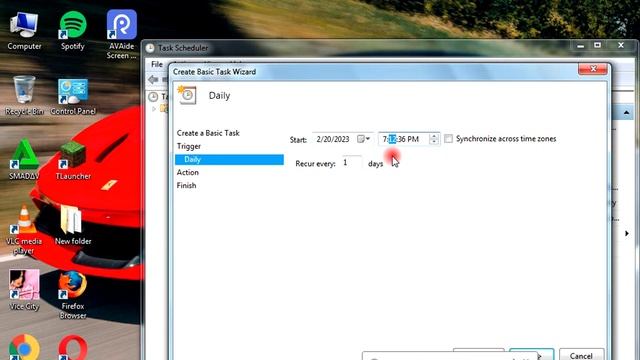Select the Task Scheduler clock tree node
This screenshot has width=640, height=360.
pyautogui.click(x=153, y=97)
